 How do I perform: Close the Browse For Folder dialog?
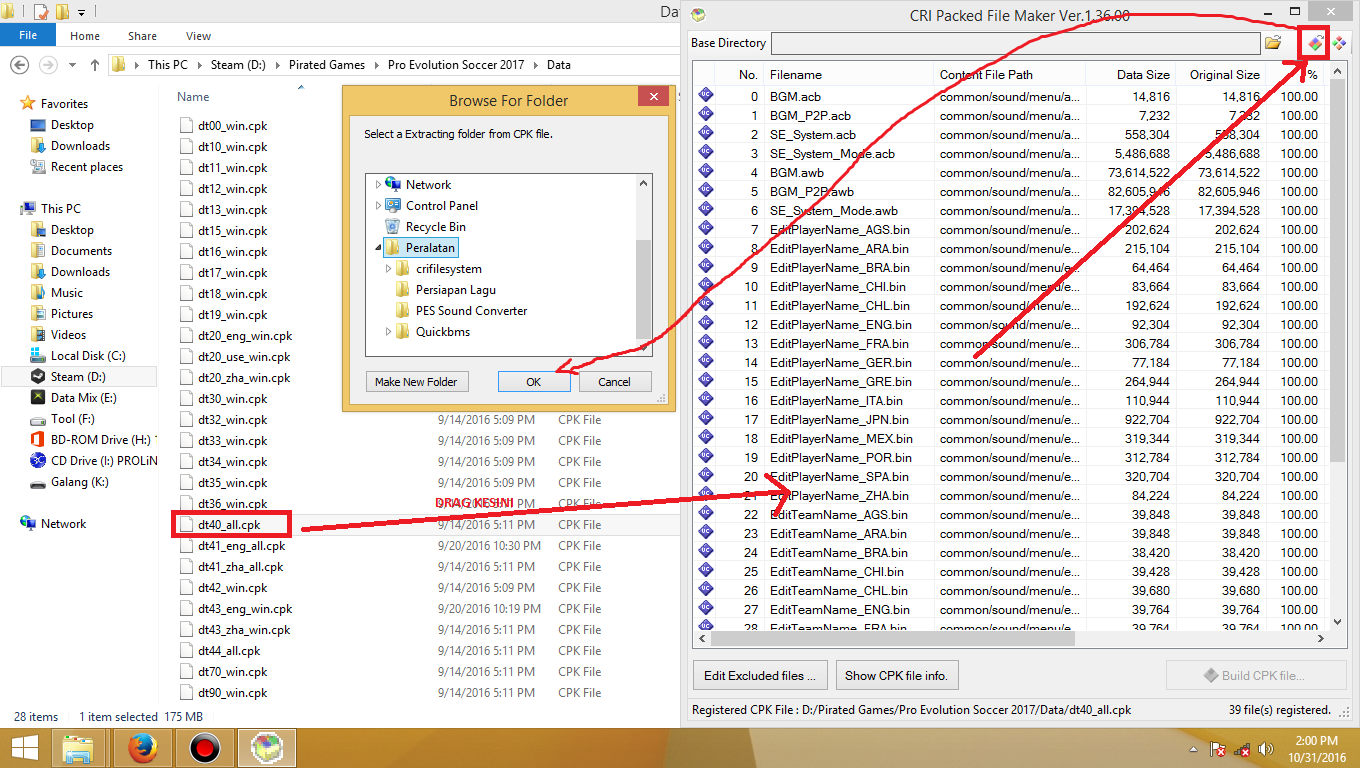pyautogui.click(x=653, y=97)
